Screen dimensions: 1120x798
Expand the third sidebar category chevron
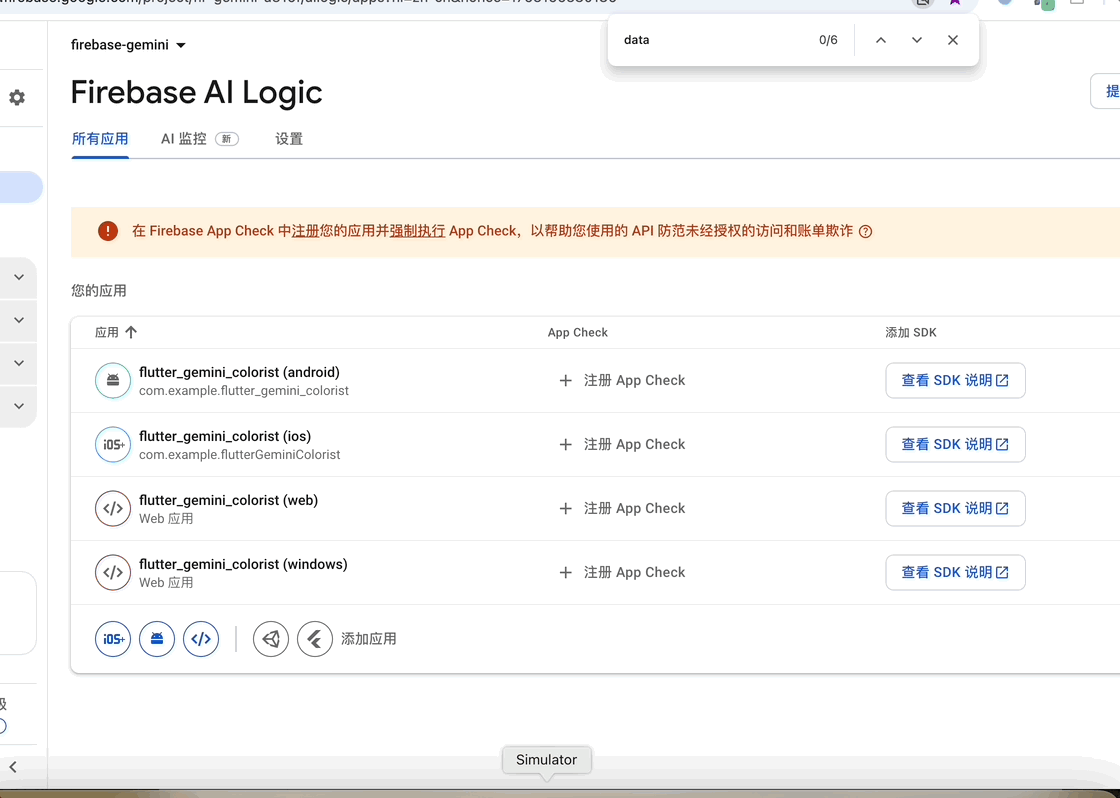pos(19,363)
